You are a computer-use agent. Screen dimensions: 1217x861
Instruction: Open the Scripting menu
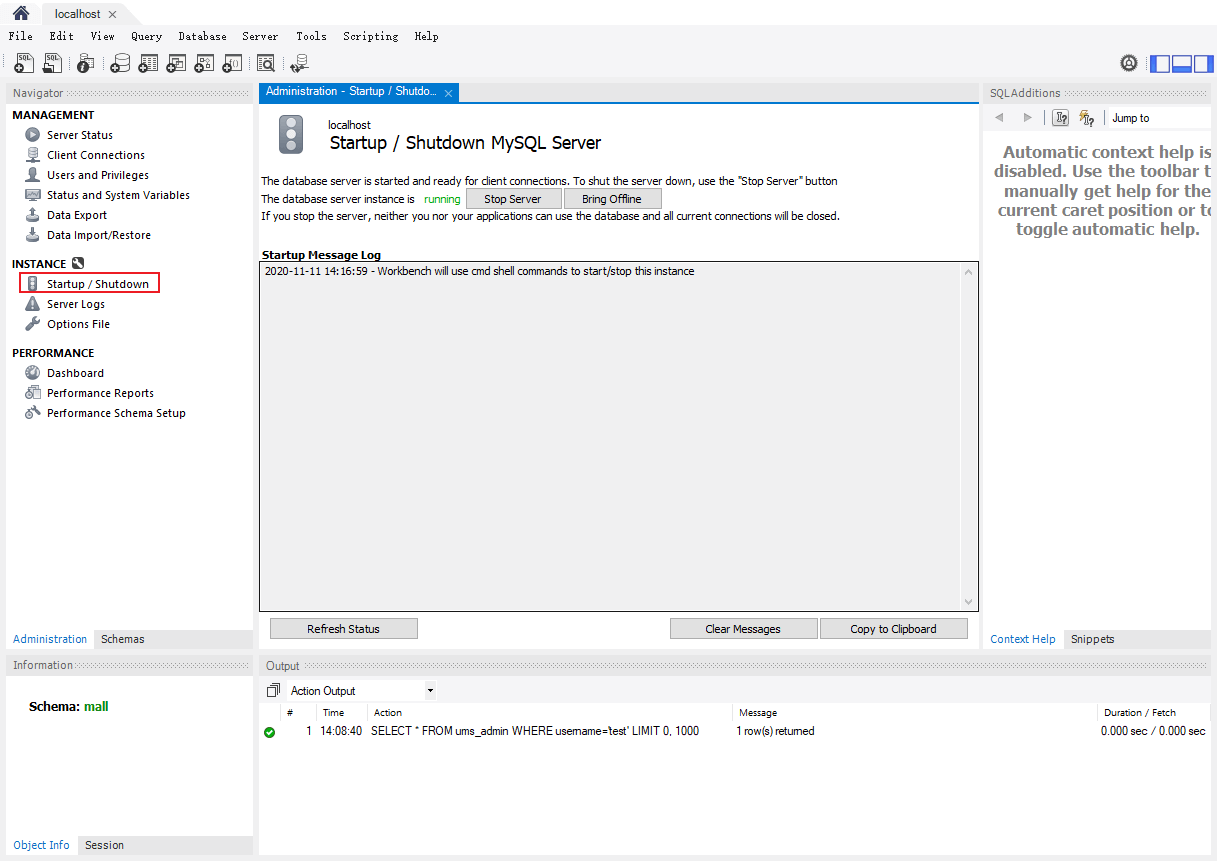pyautogui.click(x=371, y=36)
